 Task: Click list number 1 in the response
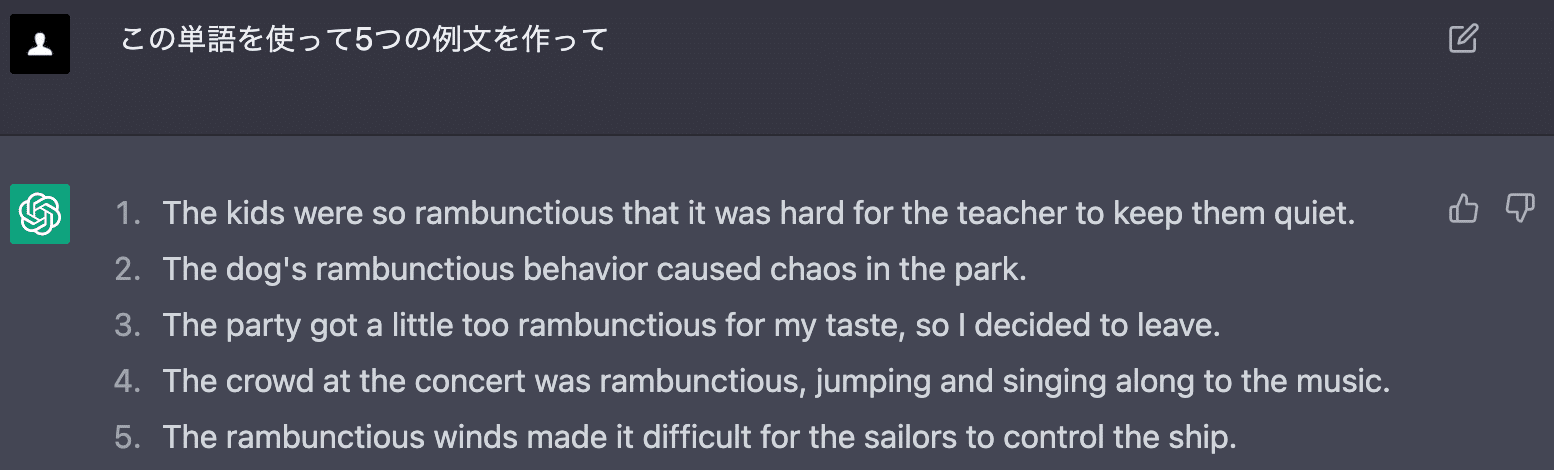pyautogui.click(x=127, y=213)
